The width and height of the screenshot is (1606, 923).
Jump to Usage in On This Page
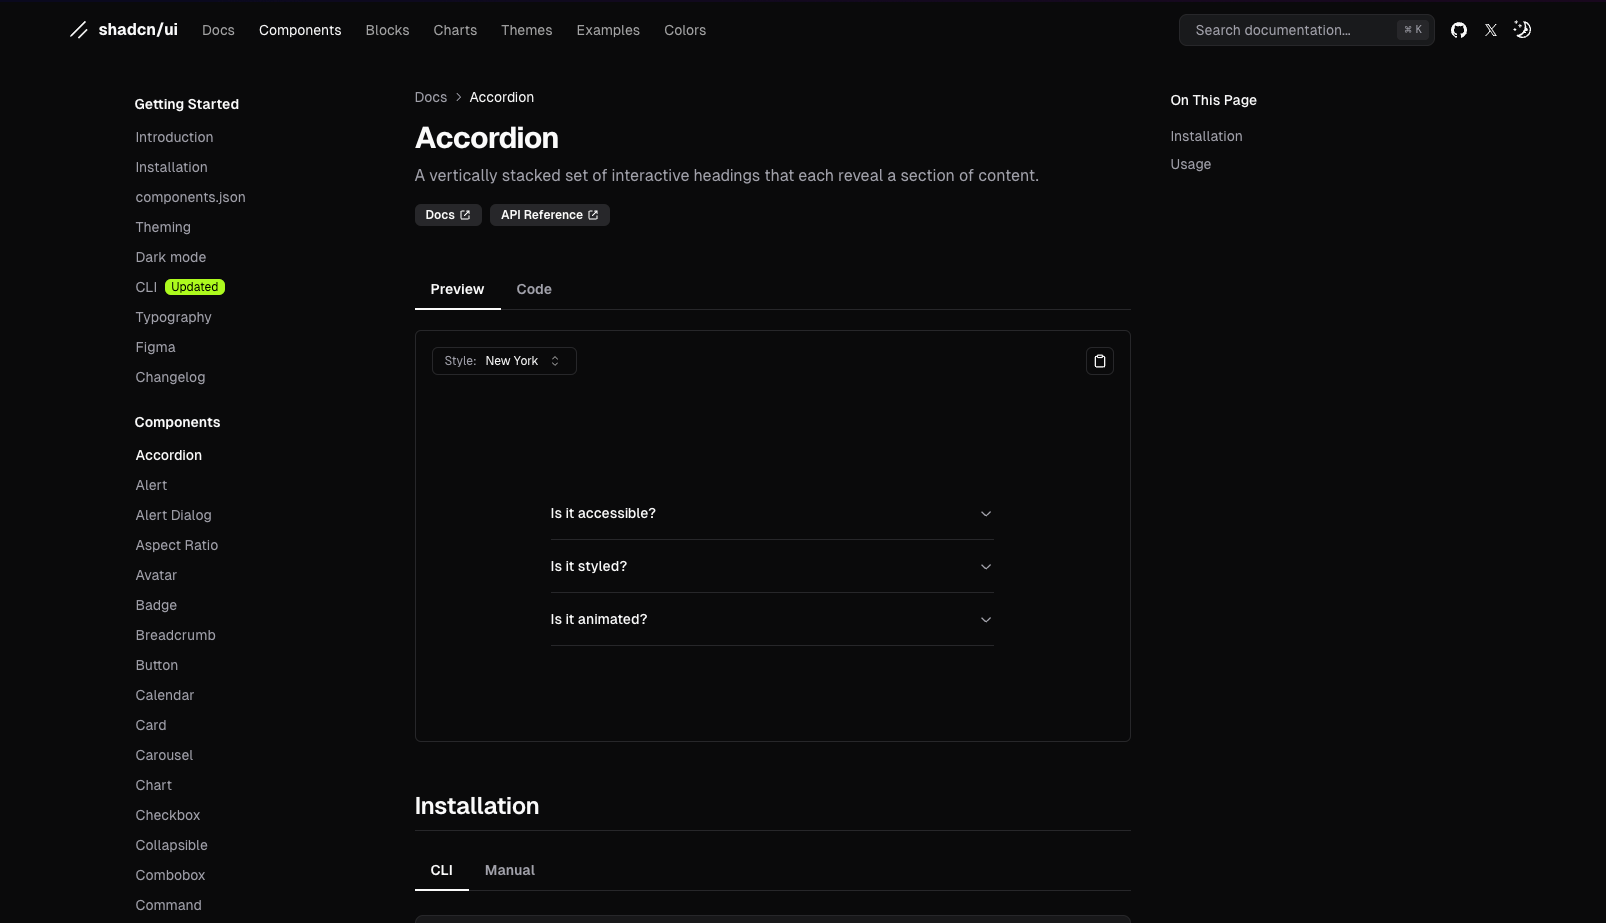coord(1190,164)
